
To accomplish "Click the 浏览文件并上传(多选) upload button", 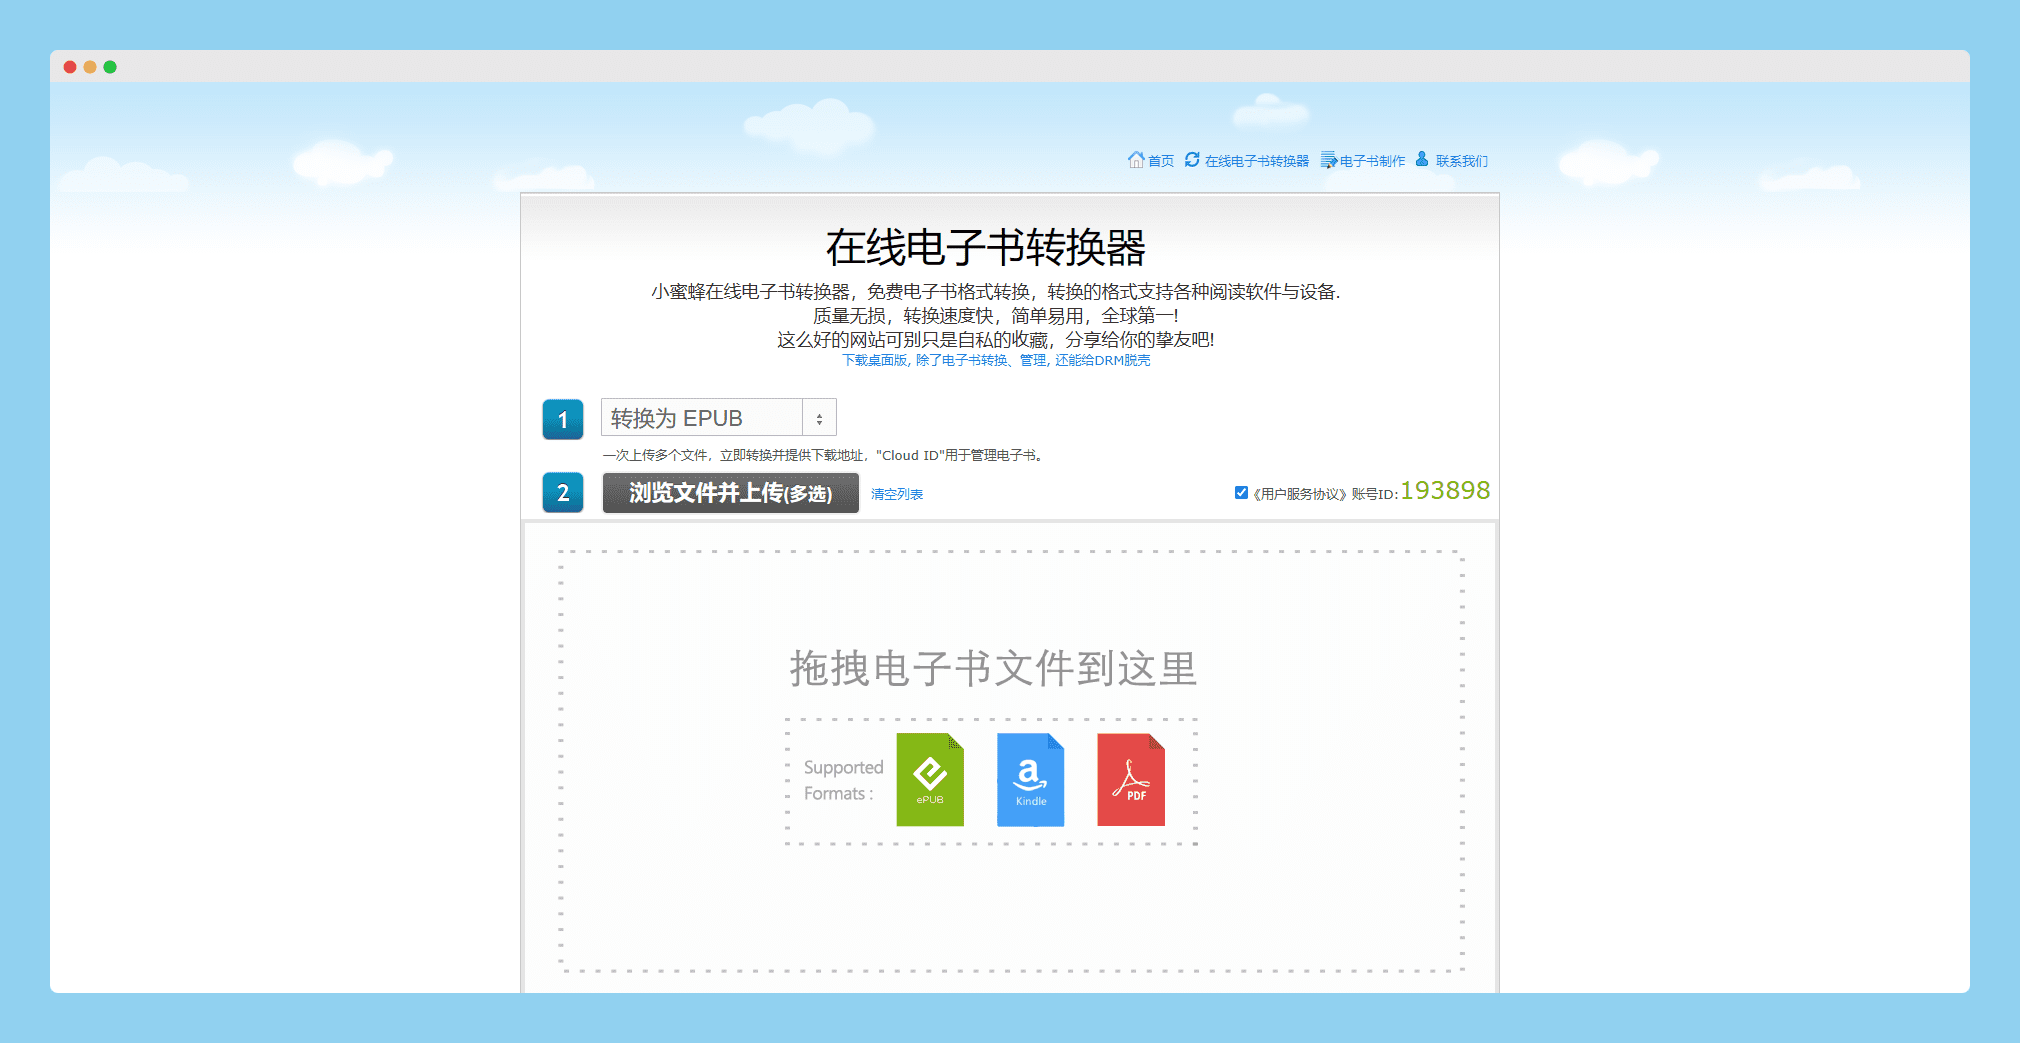I will (730, 493).
